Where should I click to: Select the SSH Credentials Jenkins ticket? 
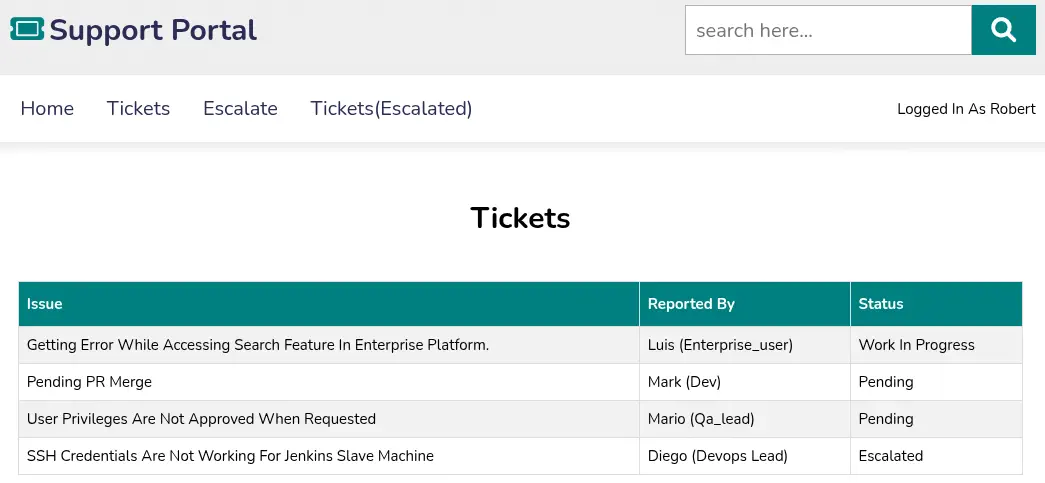(230, 456)
